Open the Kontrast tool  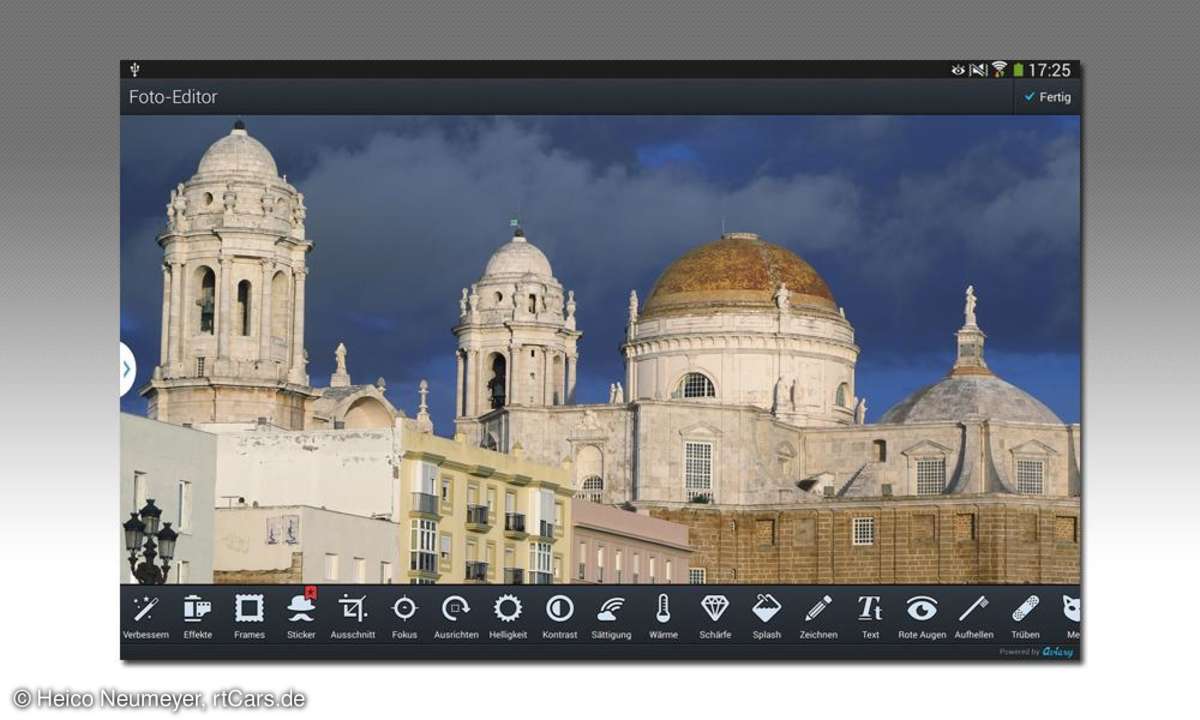coord(560,616)
